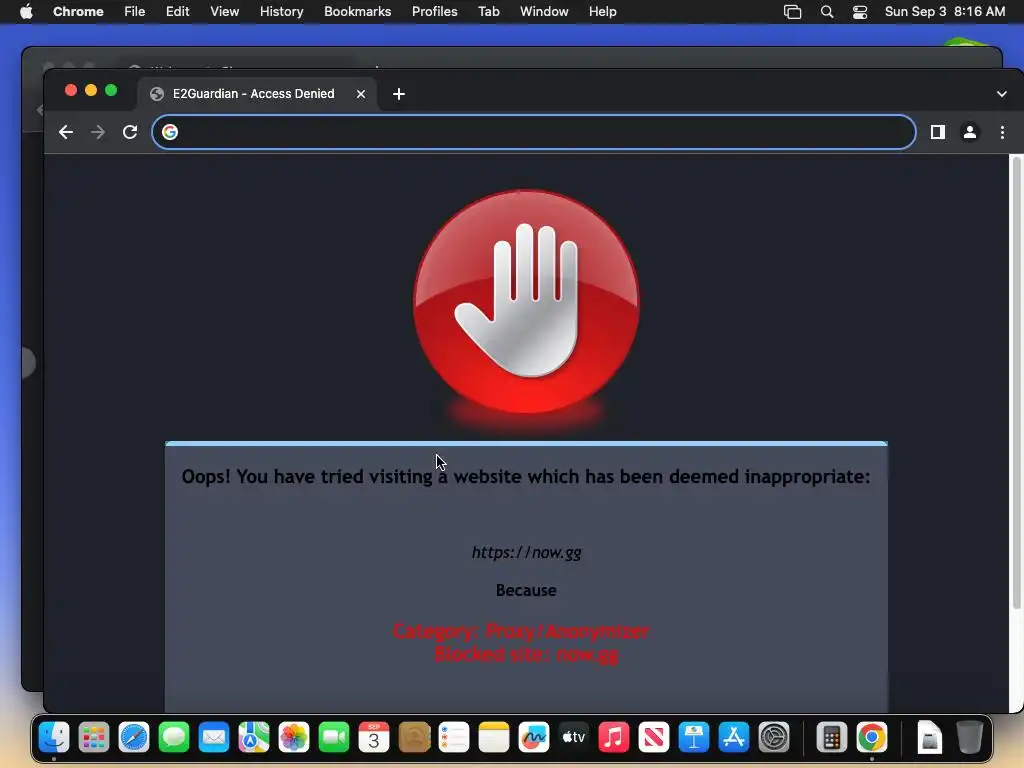Image resolution: width=1024 pixels, height=768 pixels.
Task: Click the page vertical scrollbar
Action: [1016, 383]
